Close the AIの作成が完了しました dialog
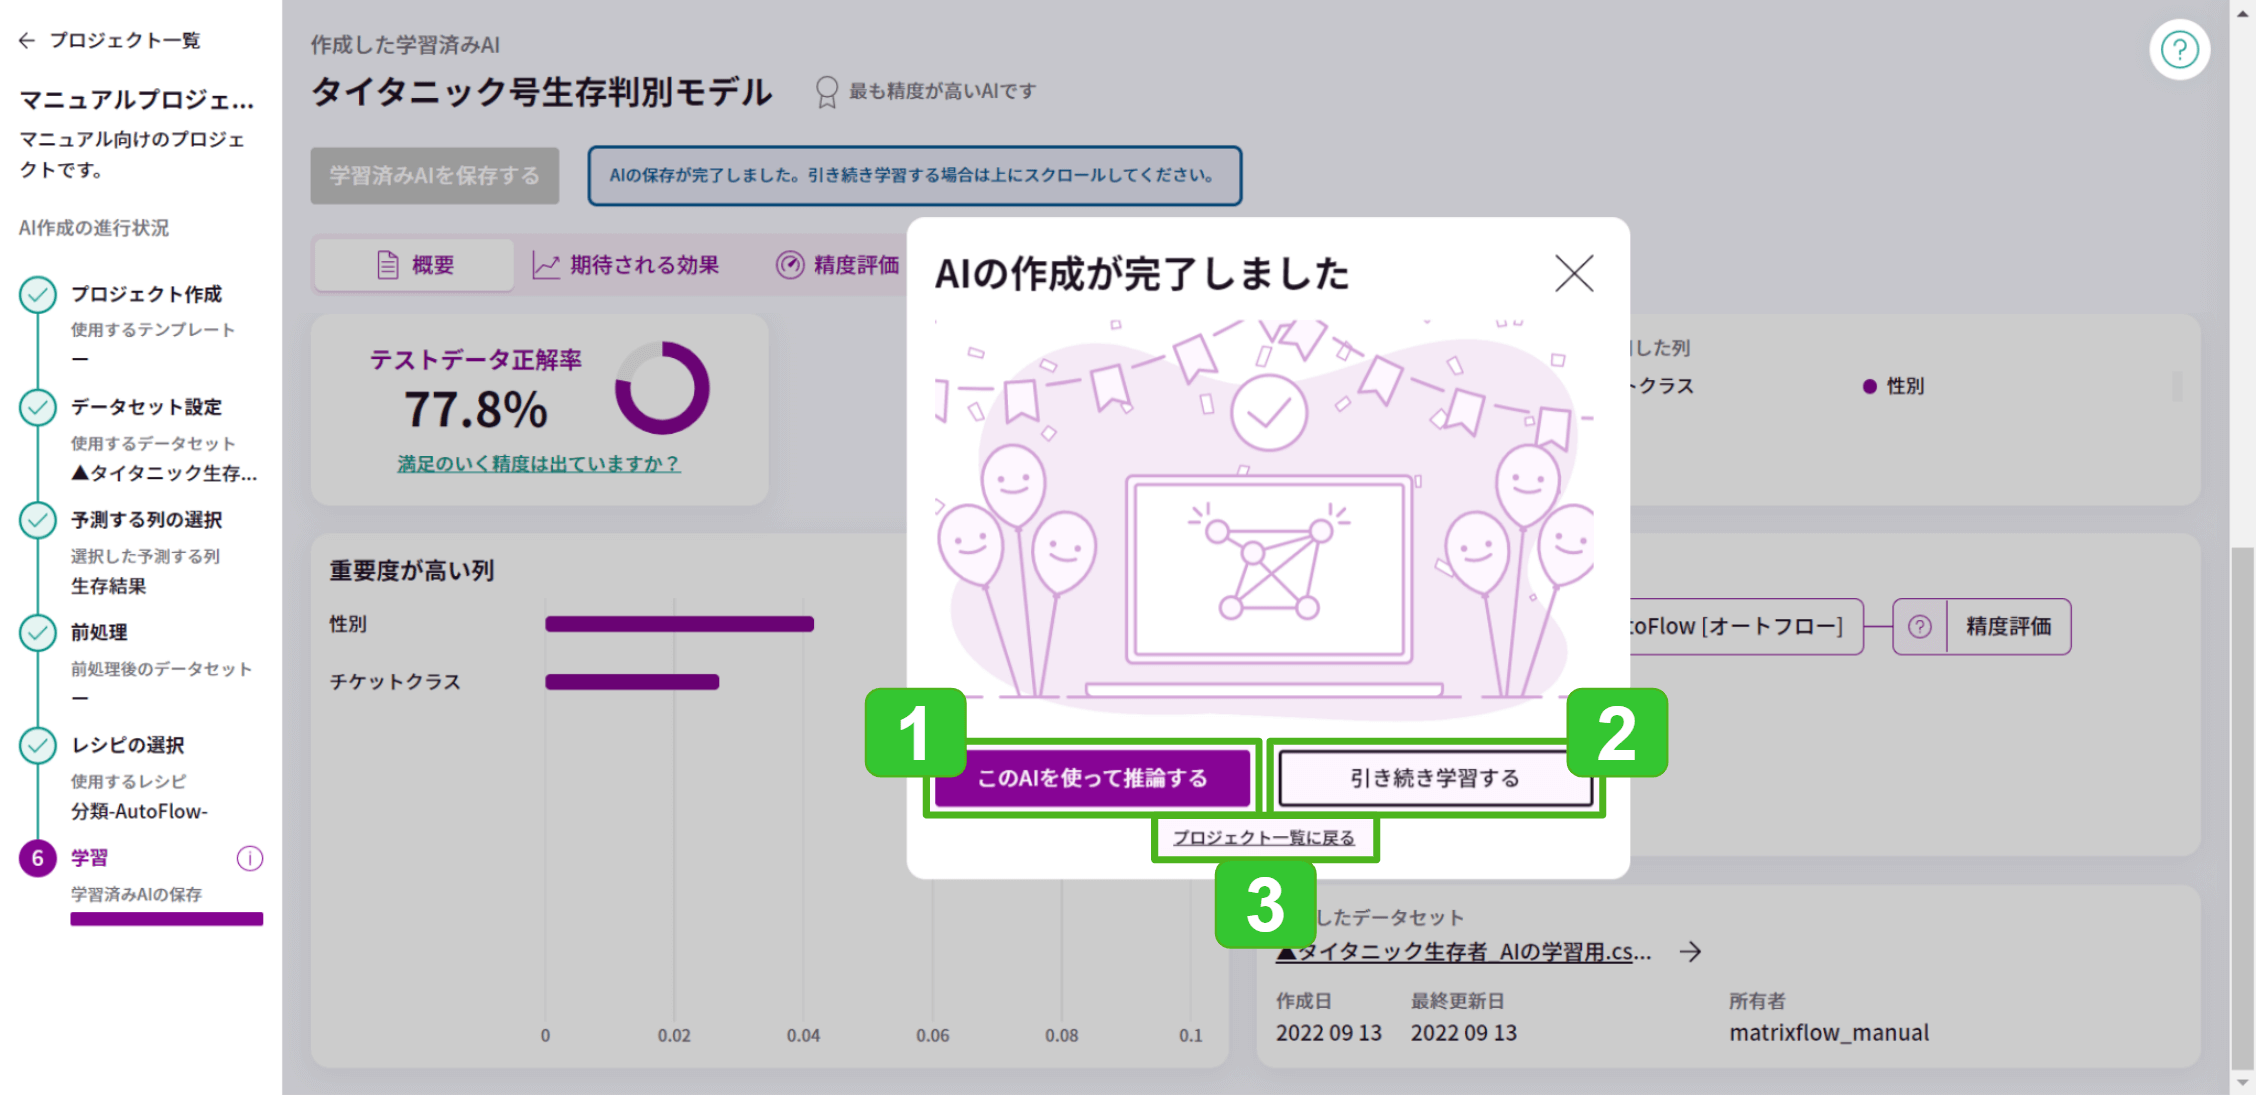2256x1095 pixels. (x=1574, y=273)
